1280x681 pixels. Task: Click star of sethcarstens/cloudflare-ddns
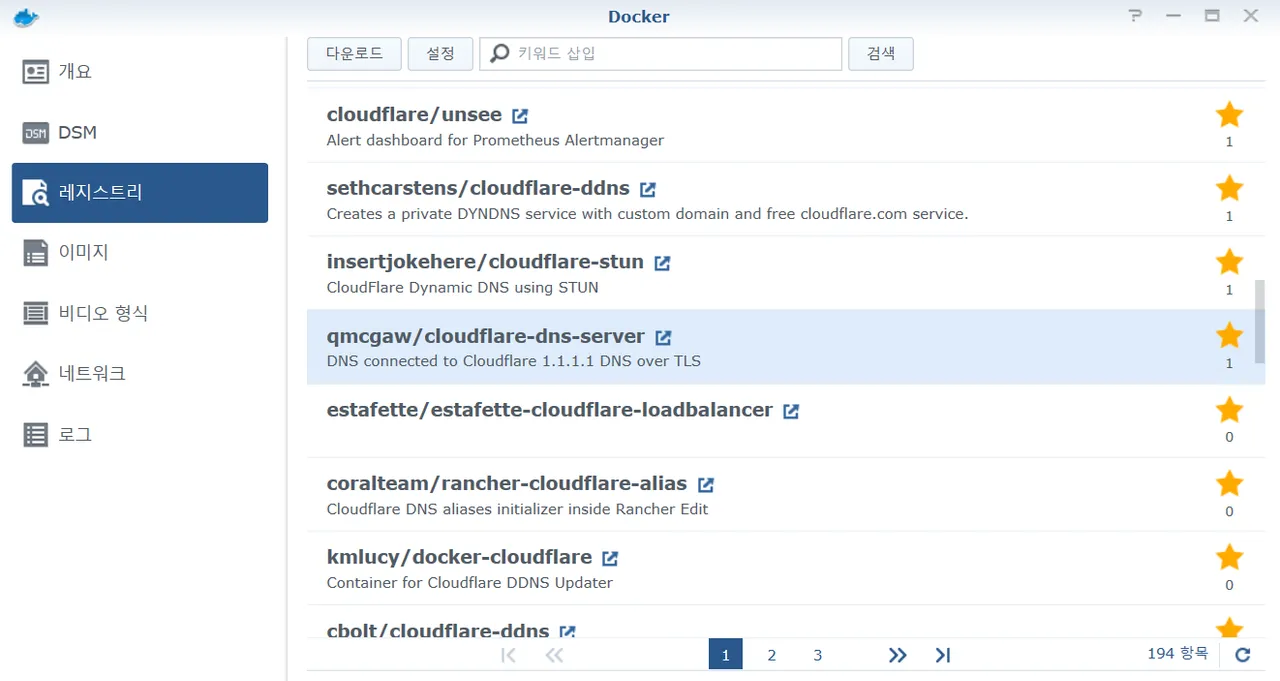click(x=1229, y=188)
